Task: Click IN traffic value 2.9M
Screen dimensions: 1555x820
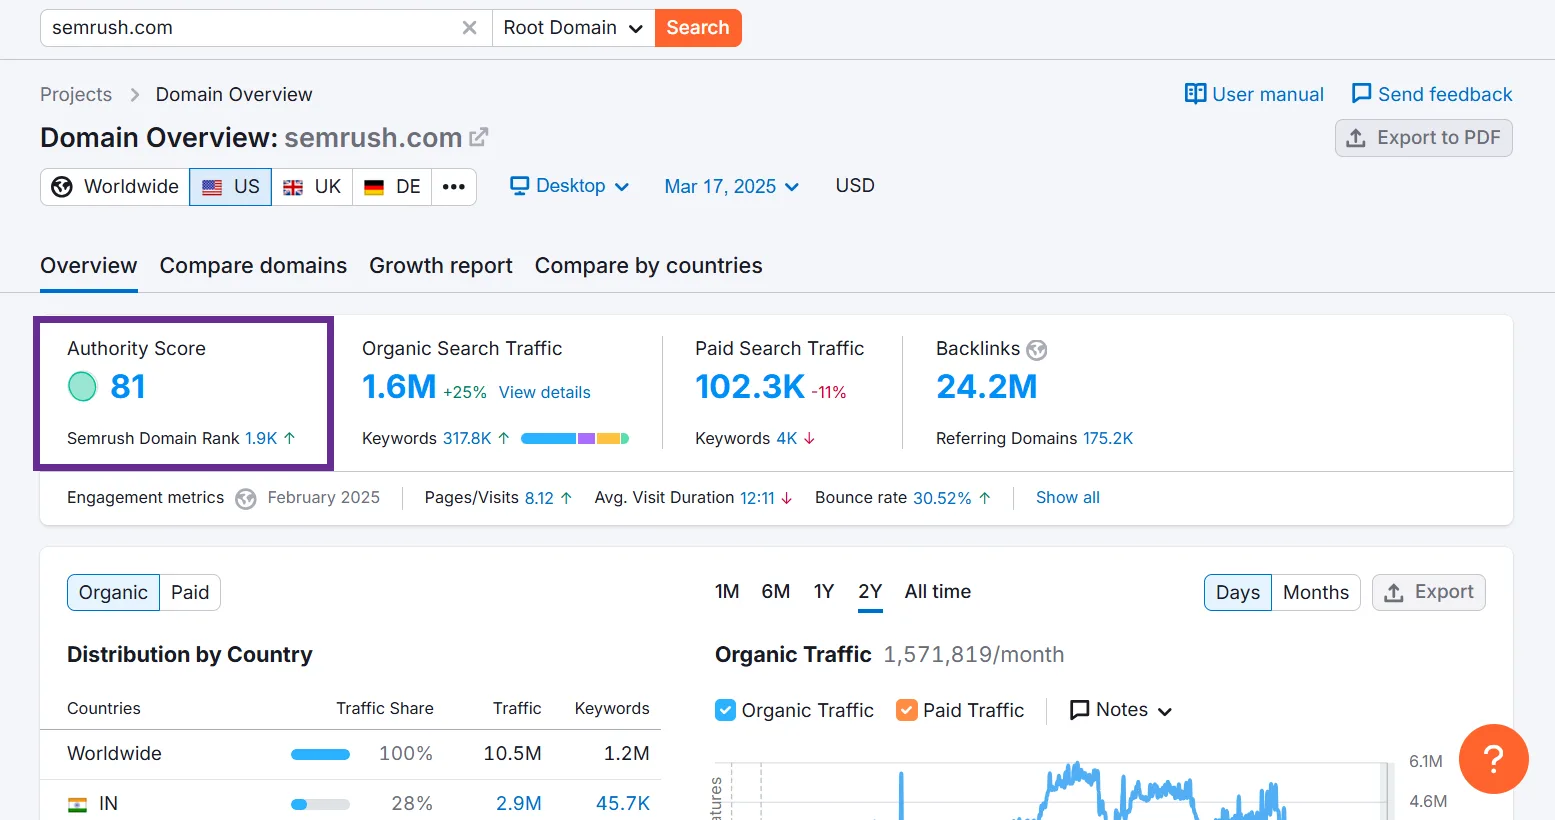Action: (x=519, y=803)
